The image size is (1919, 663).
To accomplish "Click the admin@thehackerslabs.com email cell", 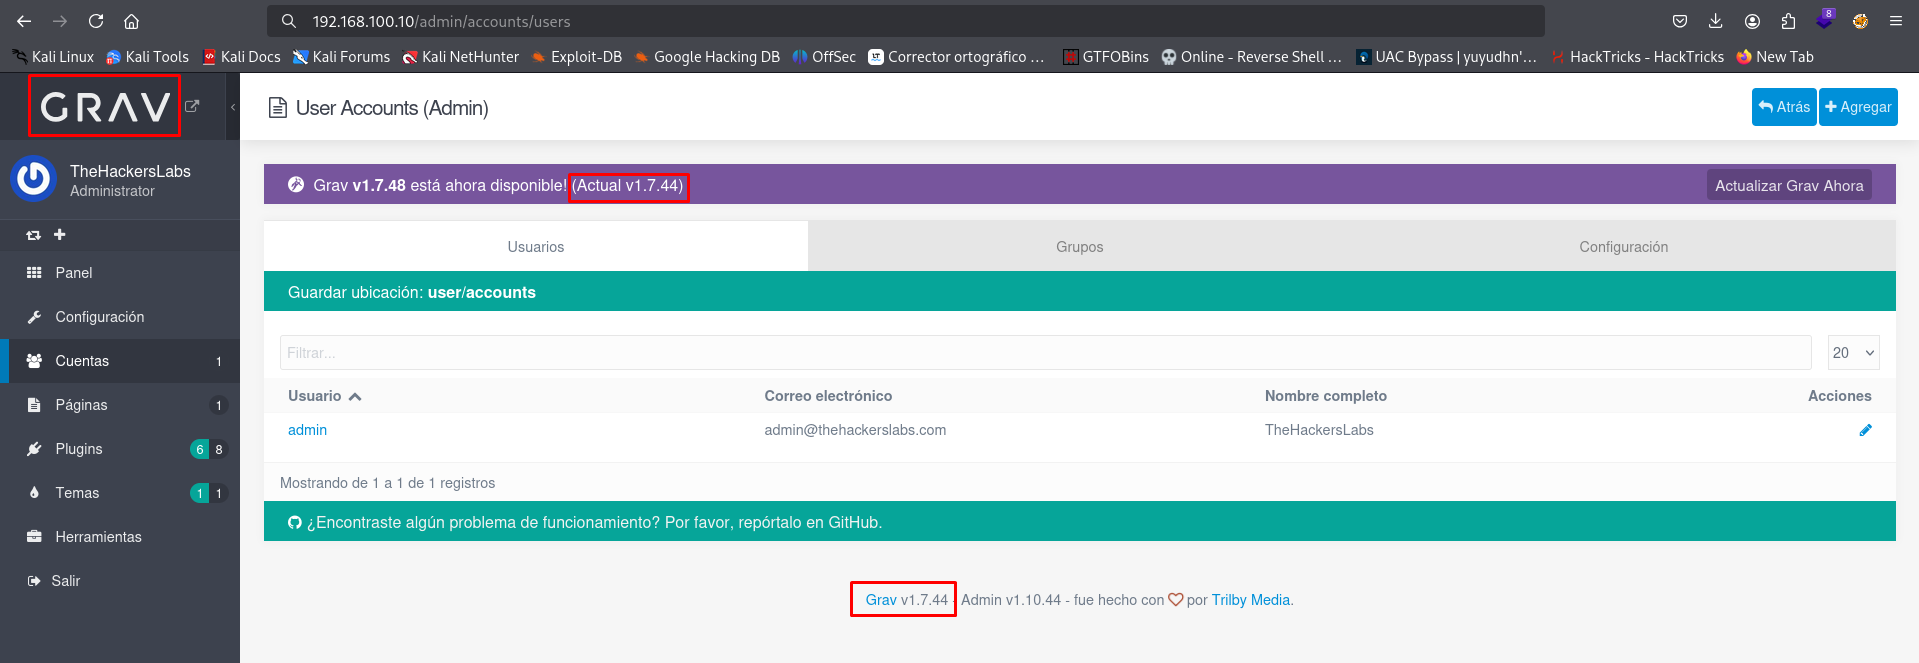I will (855, 430).
